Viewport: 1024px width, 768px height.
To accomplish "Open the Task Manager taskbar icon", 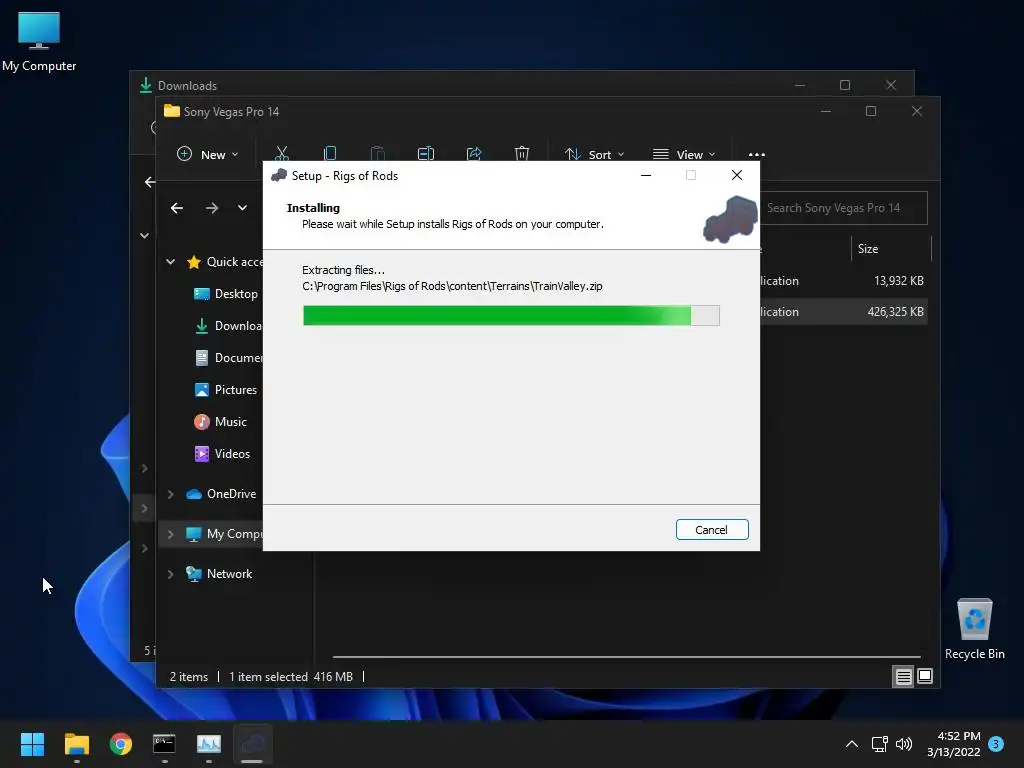I will tap(208, 744).
